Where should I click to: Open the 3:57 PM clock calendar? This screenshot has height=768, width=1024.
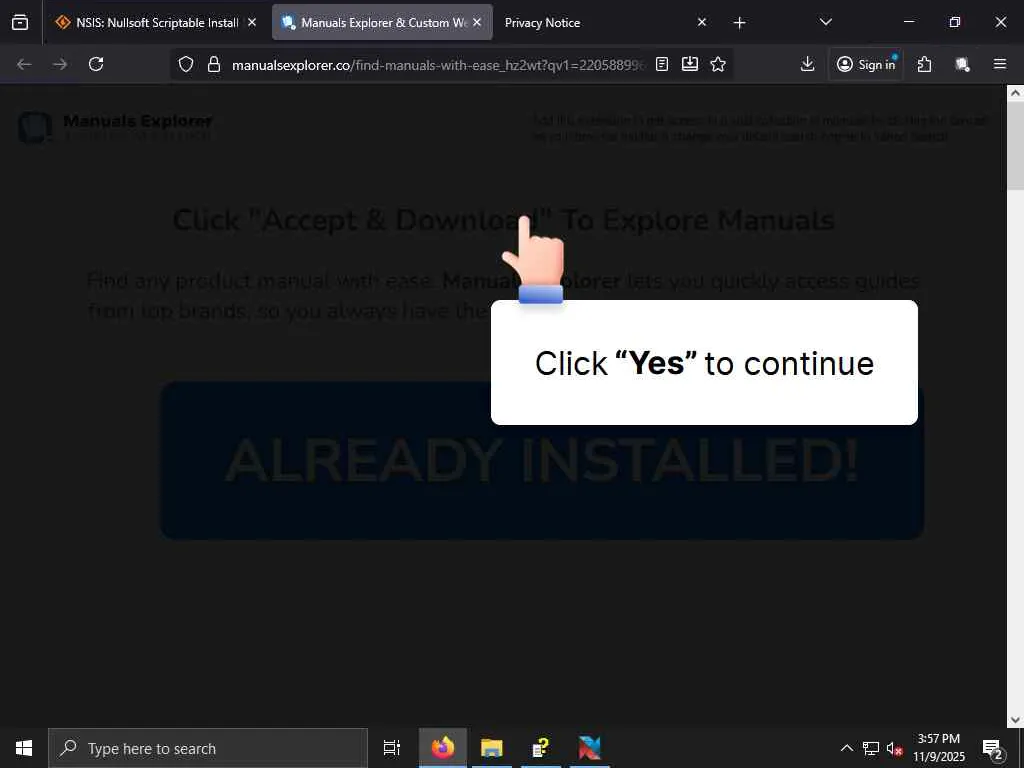[938, 748]
